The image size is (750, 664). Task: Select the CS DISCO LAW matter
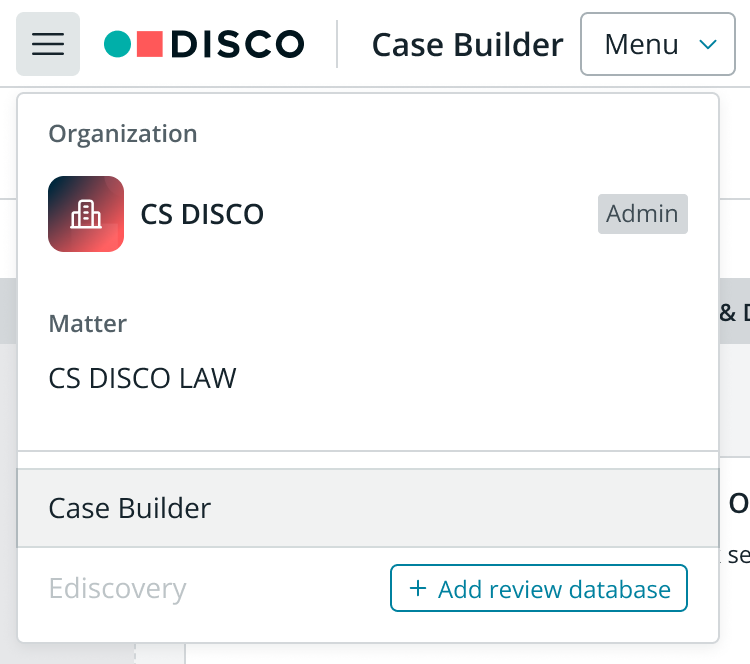click(x=143, y=378)
